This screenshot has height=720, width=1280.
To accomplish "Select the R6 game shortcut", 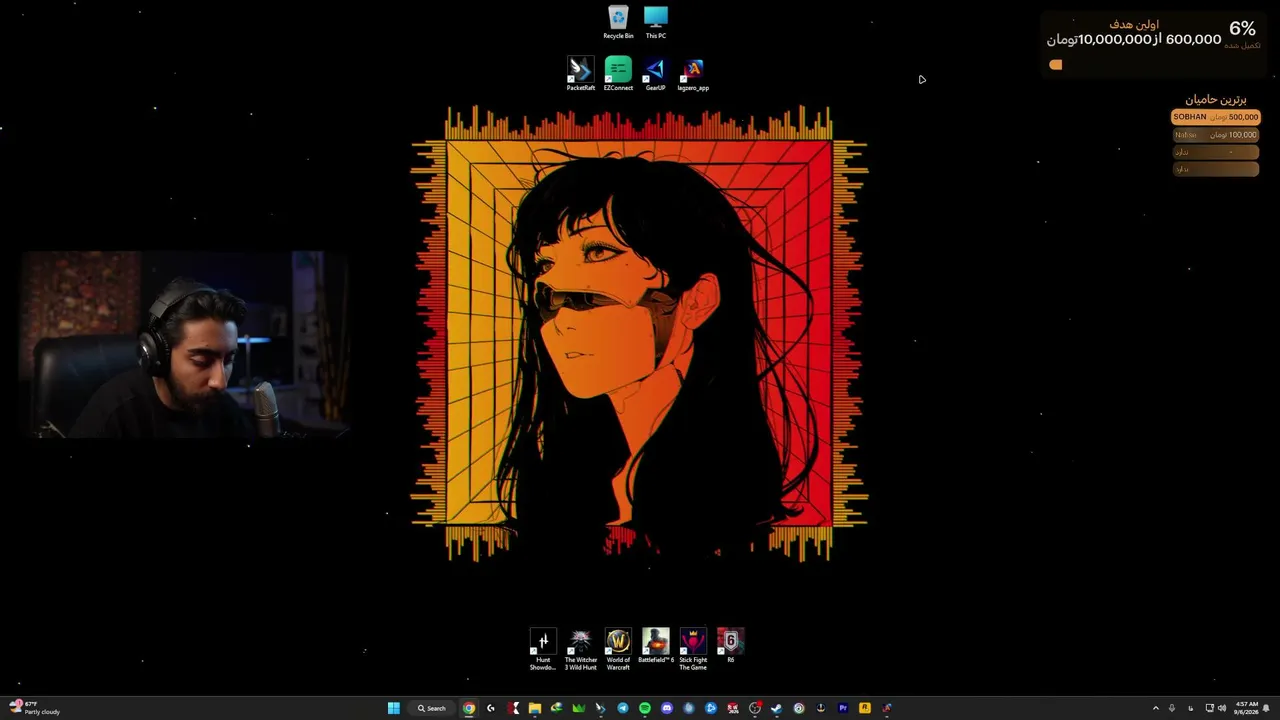I will tap(731, 646).
